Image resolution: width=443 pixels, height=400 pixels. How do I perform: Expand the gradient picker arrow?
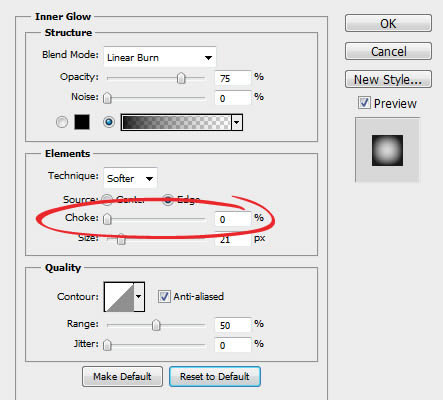coord(237,122)
